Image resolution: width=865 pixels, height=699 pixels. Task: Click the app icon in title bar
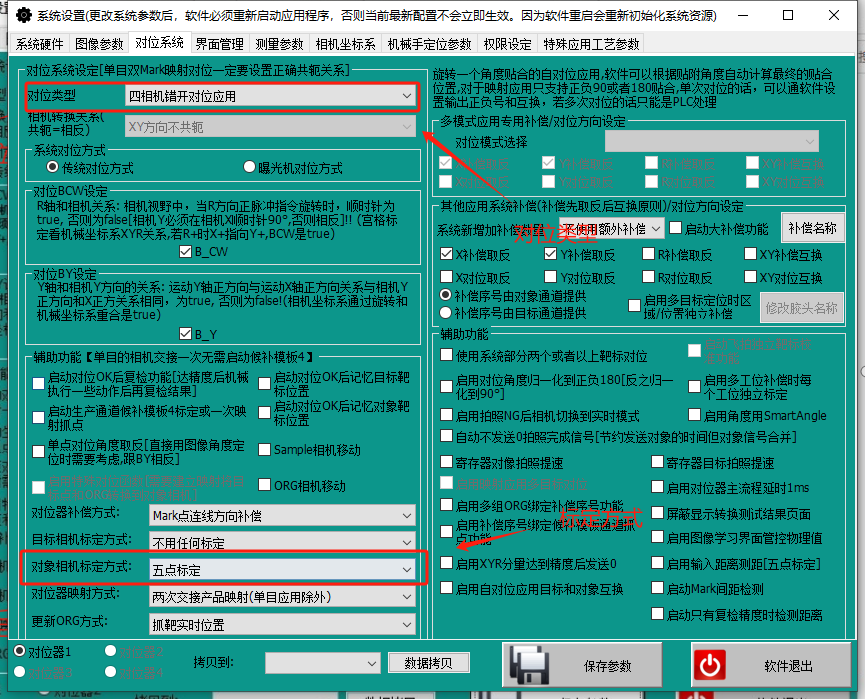pos(14,16)
